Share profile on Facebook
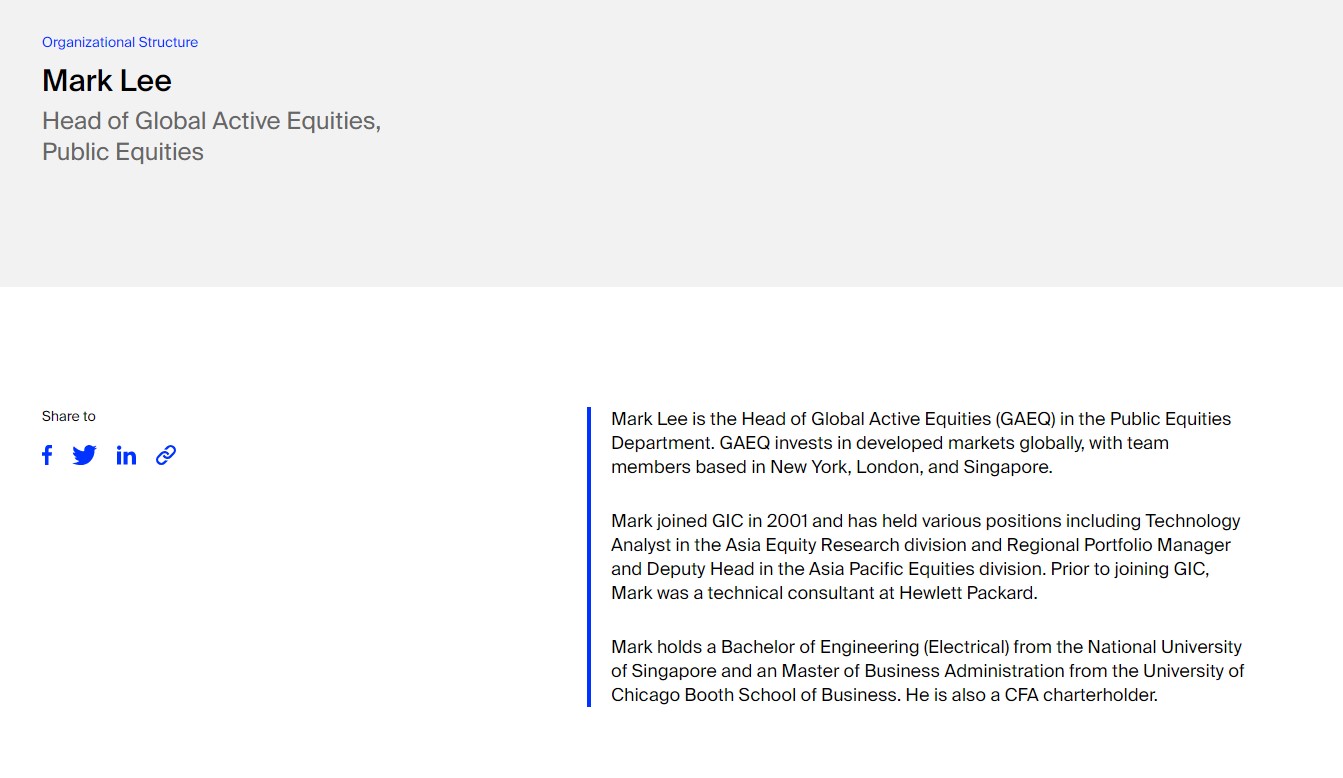Screen dimensions: 1343x778 point(47,455)
